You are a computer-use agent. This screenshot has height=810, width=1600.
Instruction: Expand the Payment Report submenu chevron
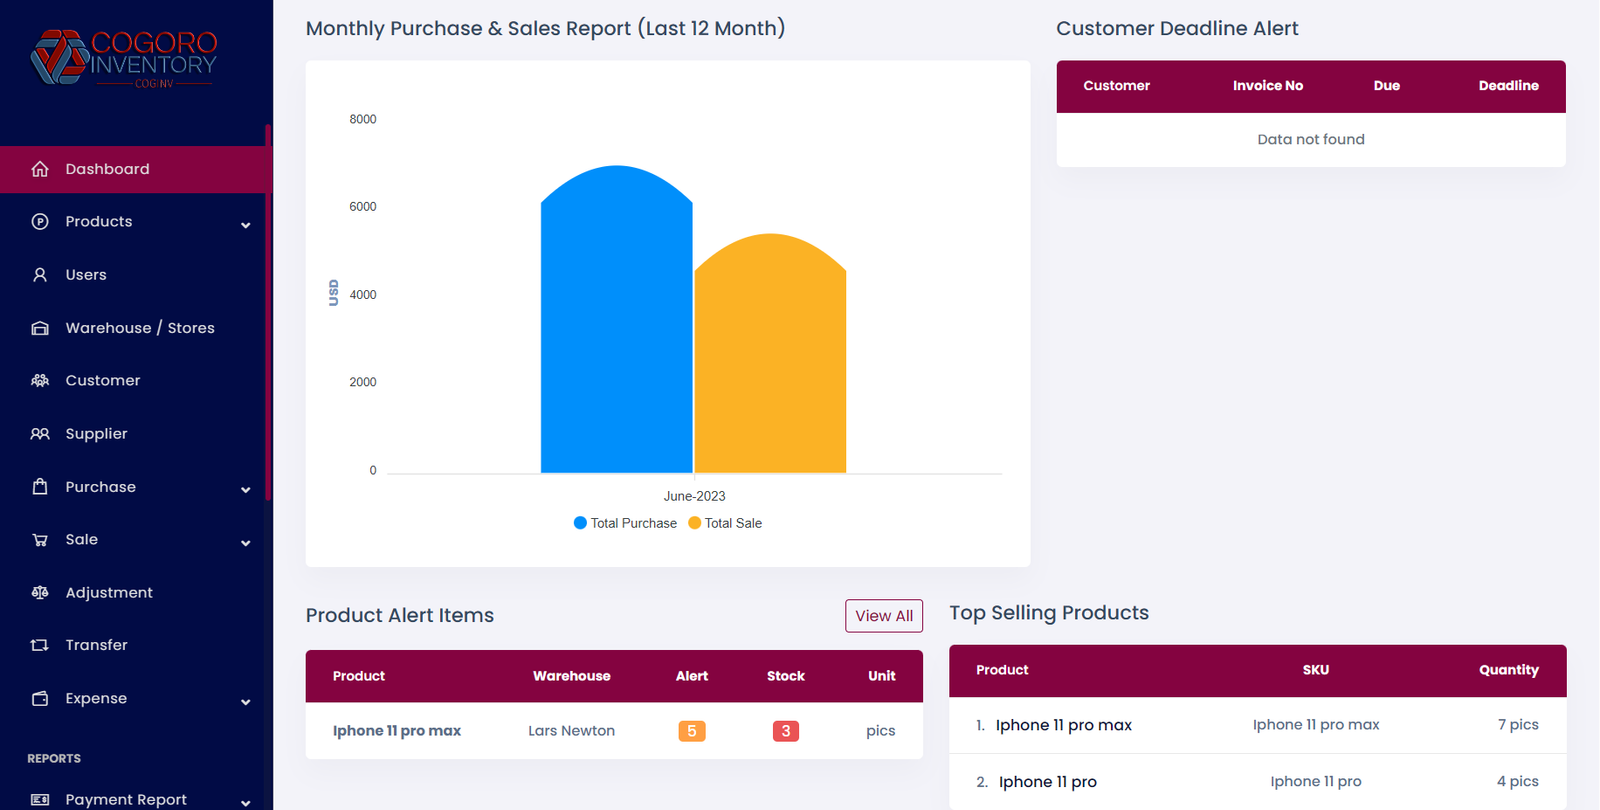point(245,802)
